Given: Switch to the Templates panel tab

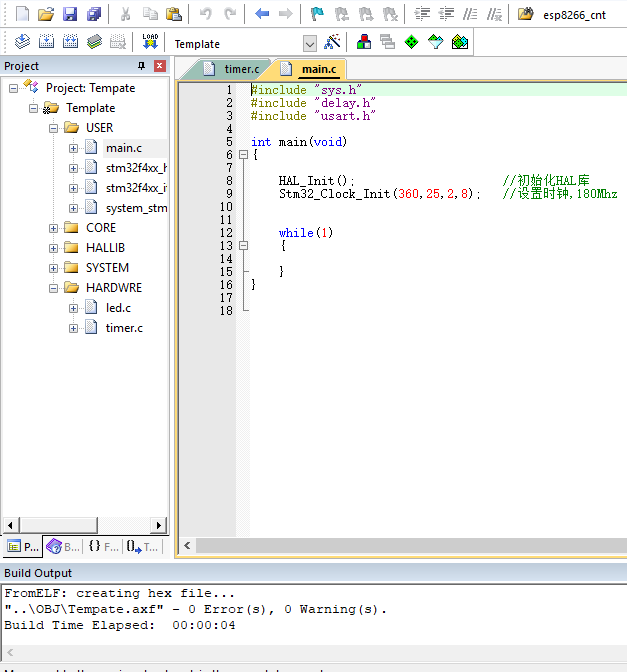Looking at the screenshot, I should (143, 547).
